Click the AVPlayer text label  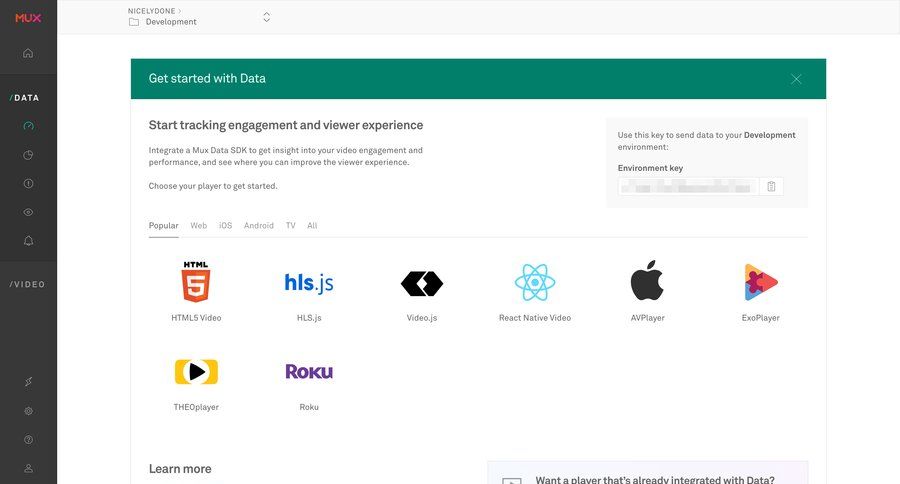click(x=647, y=317)
